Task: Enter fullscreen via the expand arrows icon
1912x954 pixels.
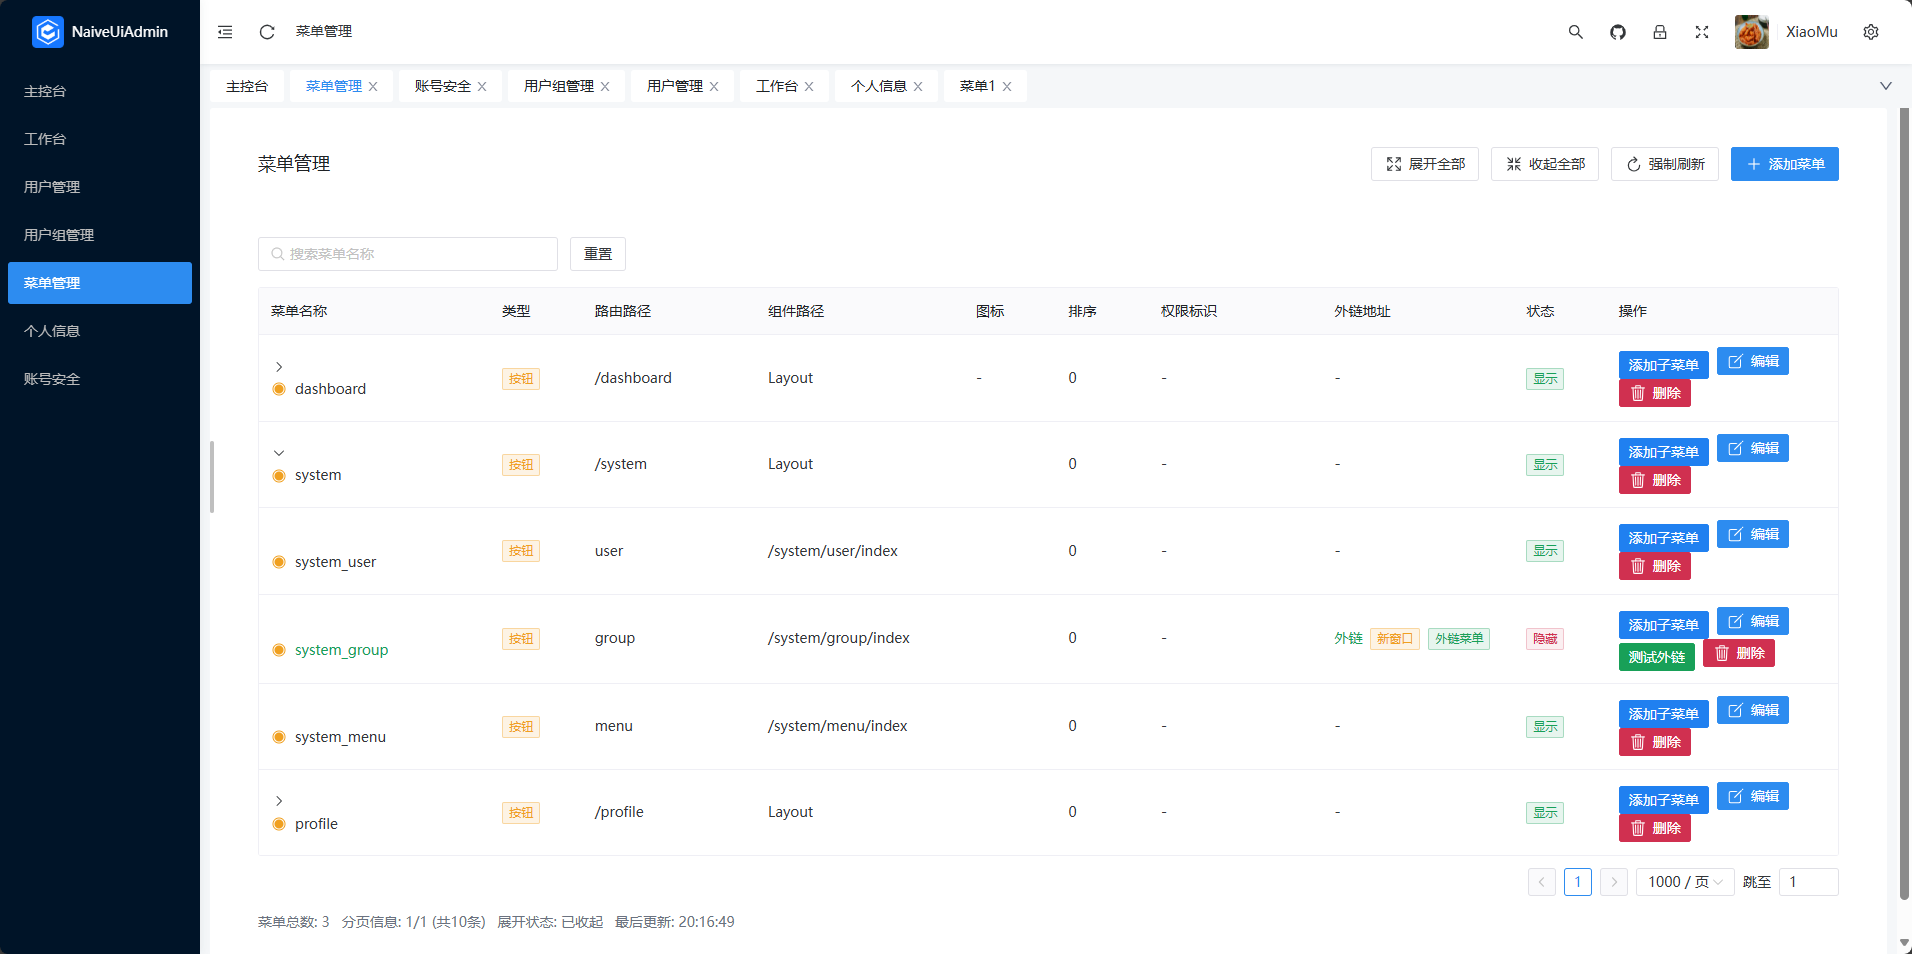Action: [1702, 31]
